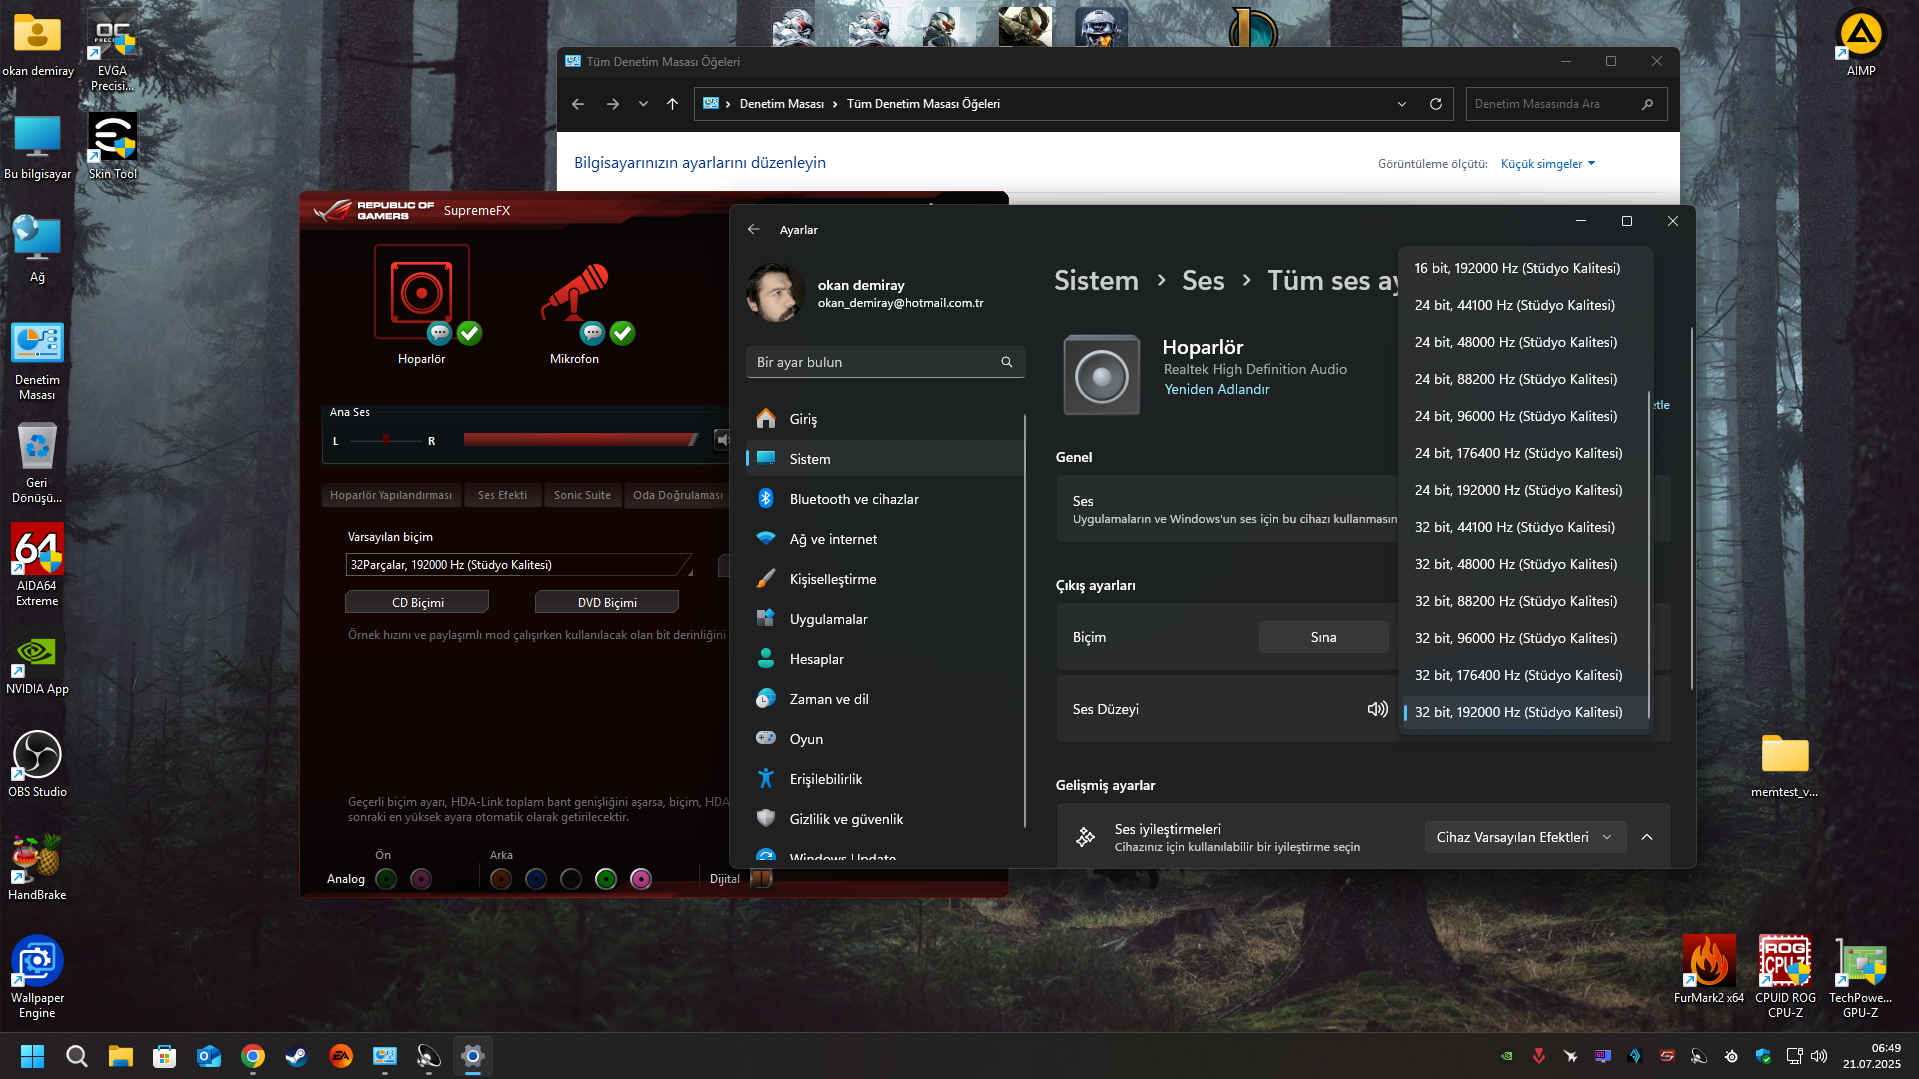Open Google Chrome from the taskbar
Viewport: 1919px width, 1079px height.
point(252,1056)
